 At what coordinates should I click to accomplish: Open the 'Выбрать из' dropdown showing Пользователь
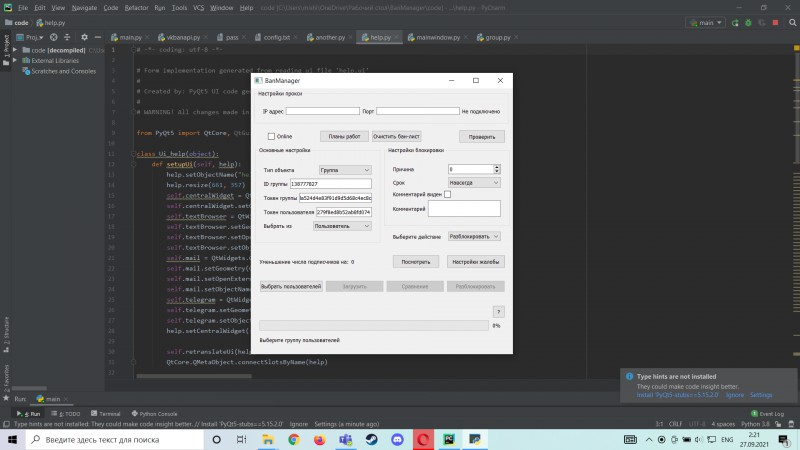tap(342, 226)
